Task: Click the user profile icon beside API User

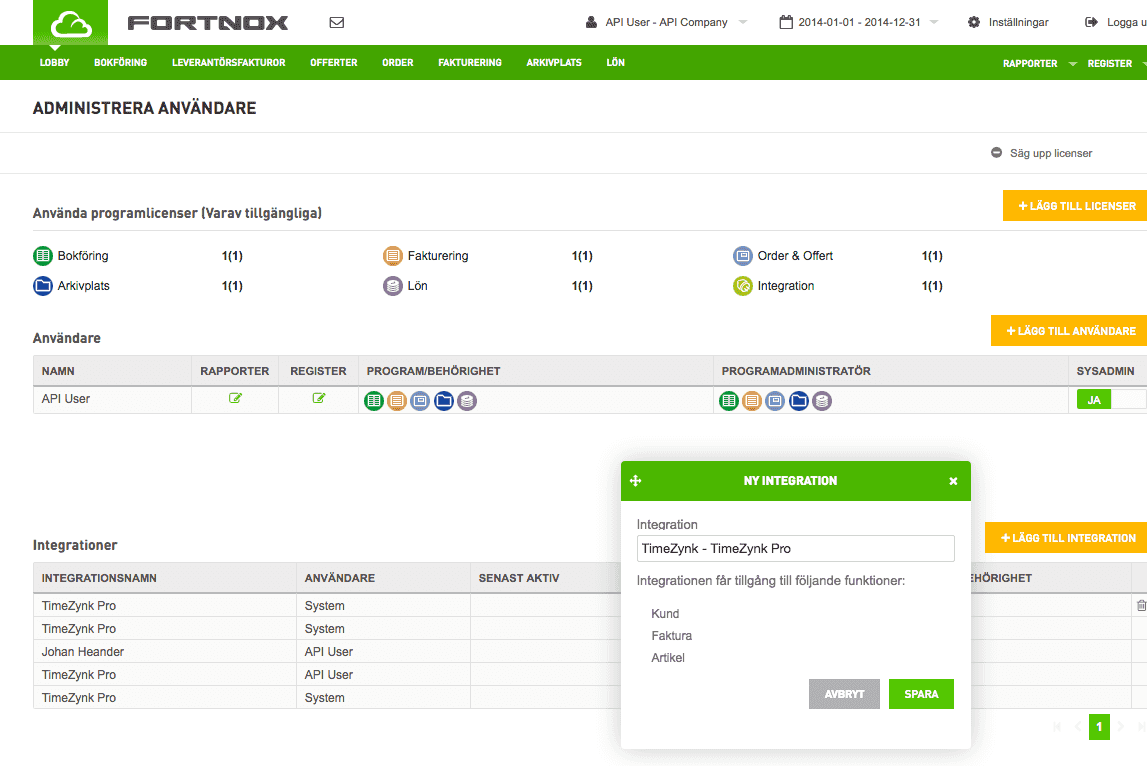Action: [591, 22]
